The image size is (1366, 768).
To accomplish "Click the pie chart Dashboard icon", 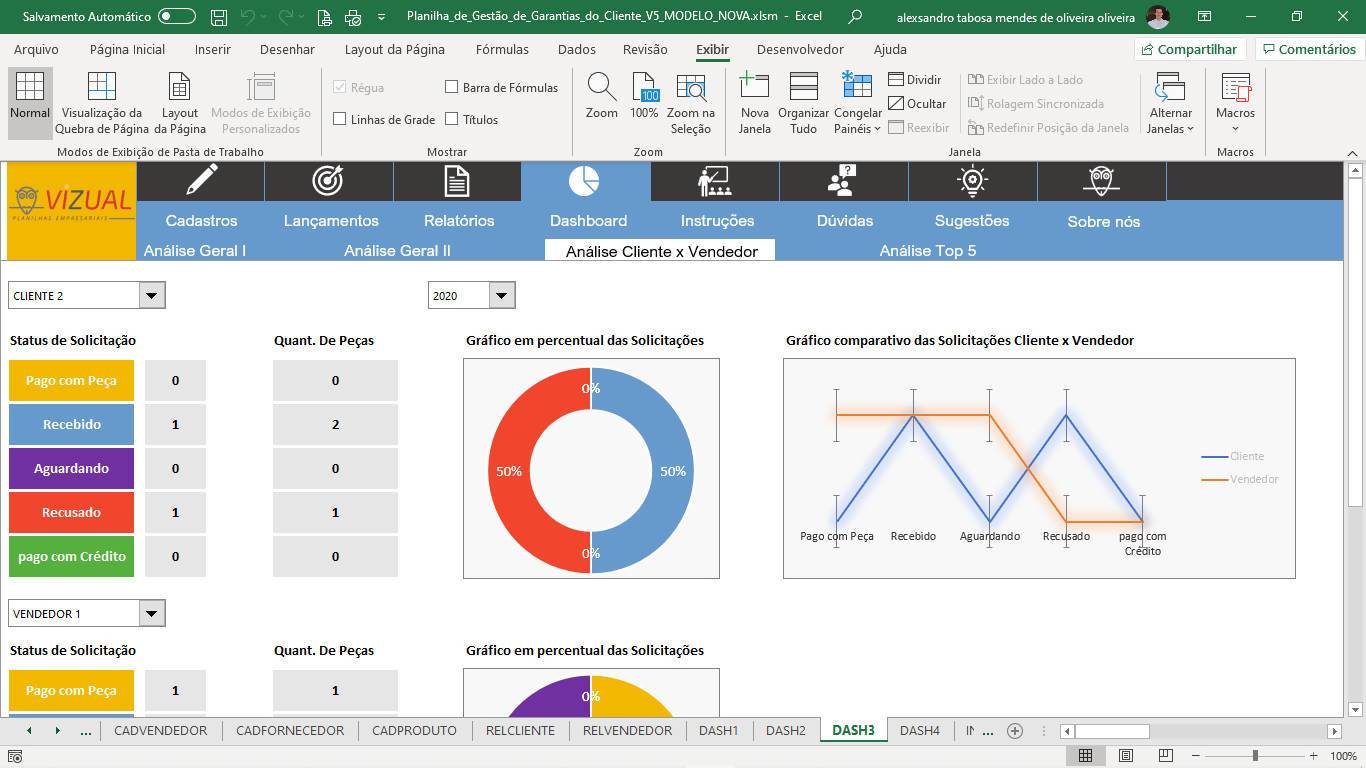I will coord(584,180).
